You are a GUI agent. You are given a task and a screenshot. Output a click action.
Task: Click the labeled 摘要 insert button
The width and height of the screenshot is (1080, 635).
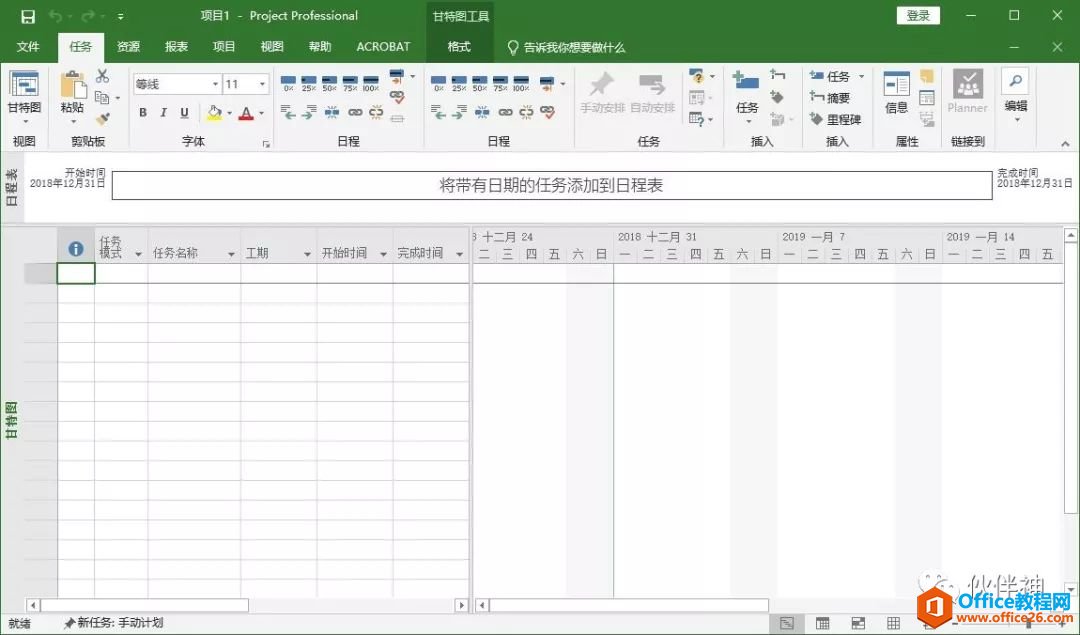(830, 97)
